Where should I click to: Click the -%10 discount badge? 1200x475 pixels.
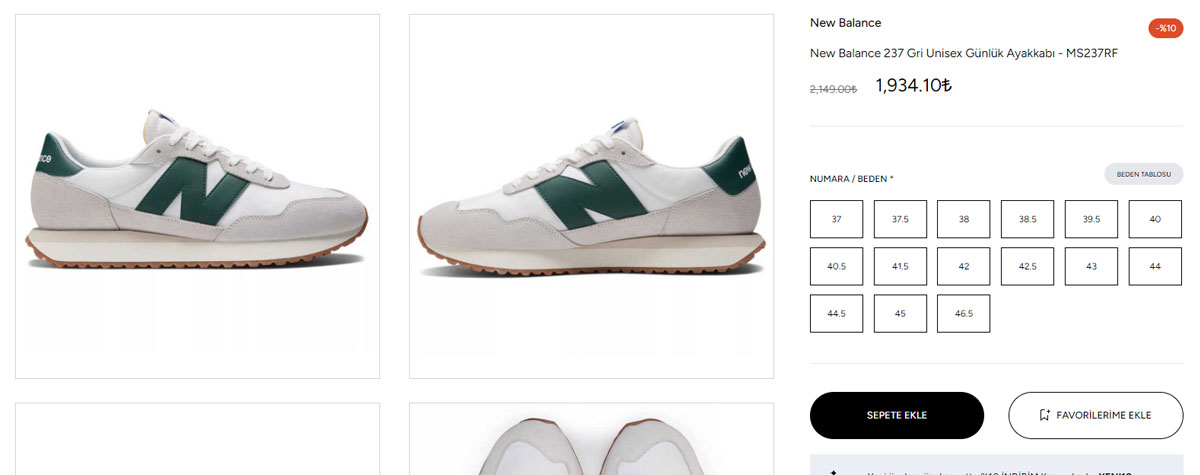click(1165, 28)
